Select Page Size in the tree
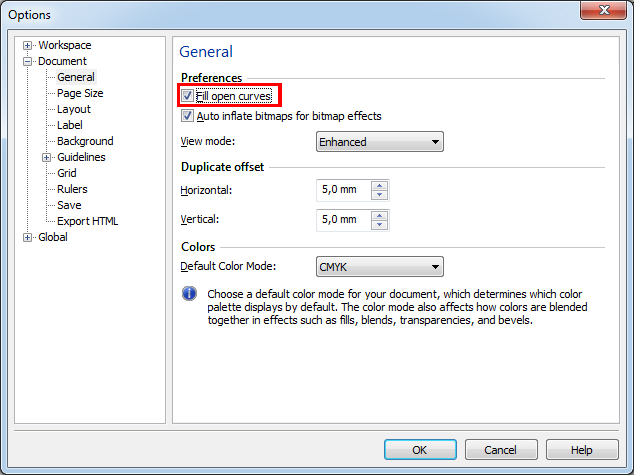 80,93
